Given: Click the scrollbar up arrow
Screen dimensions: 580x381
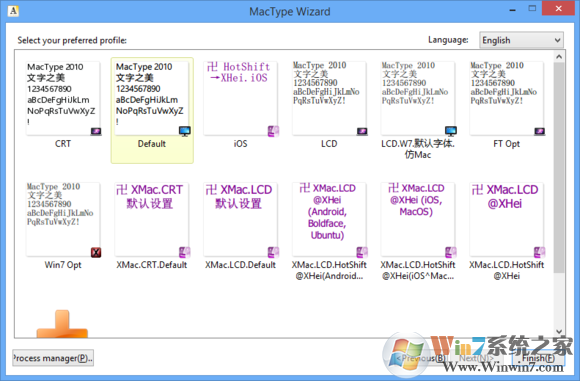Looking at the screenshot, I should pyautogui.click(x=559, y=57).
